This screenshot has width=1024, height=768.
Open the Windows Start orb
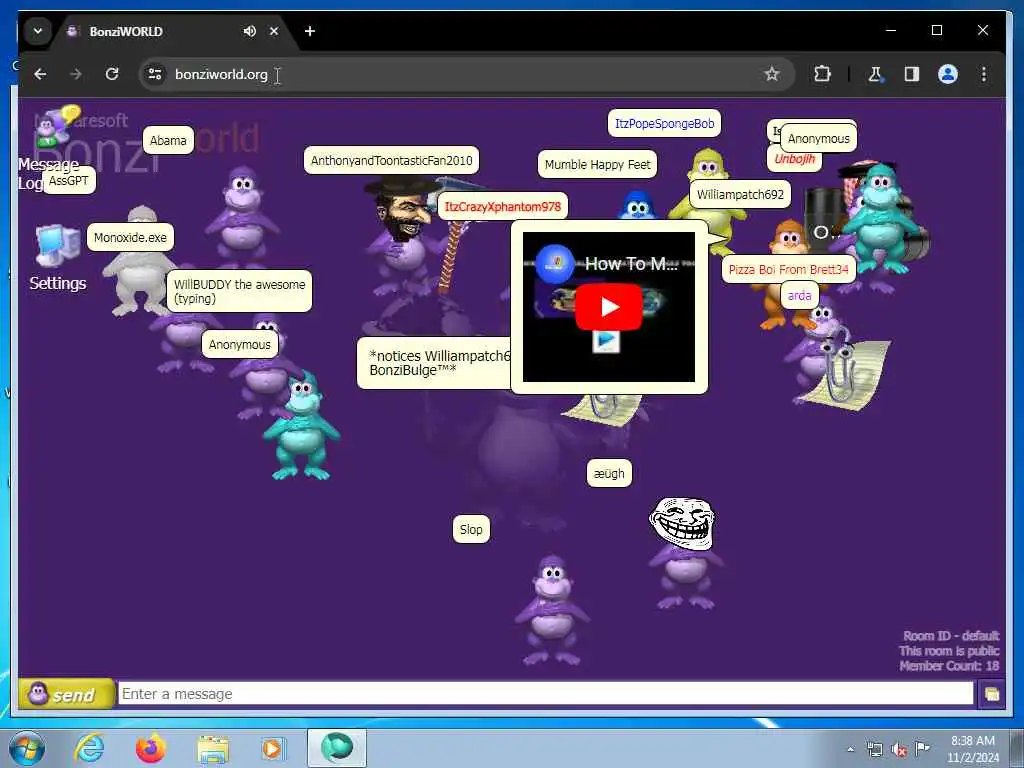[27, 748]
